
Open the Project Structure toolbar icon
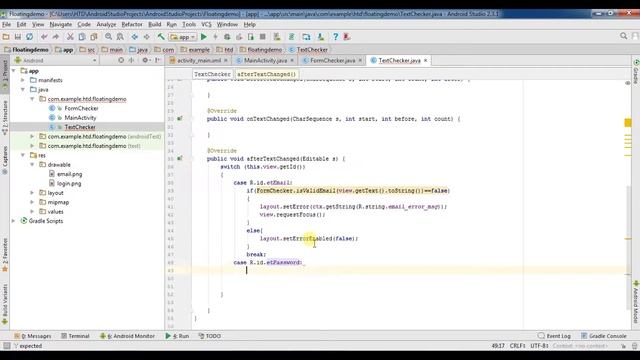[x=306, y=37]
